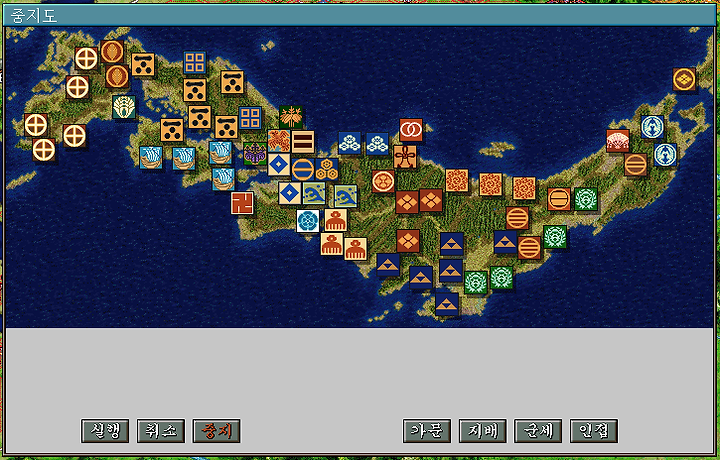Select the three-hexagon tortoiseshell crest
Viewport: 720px width, 460px height.
326,169
